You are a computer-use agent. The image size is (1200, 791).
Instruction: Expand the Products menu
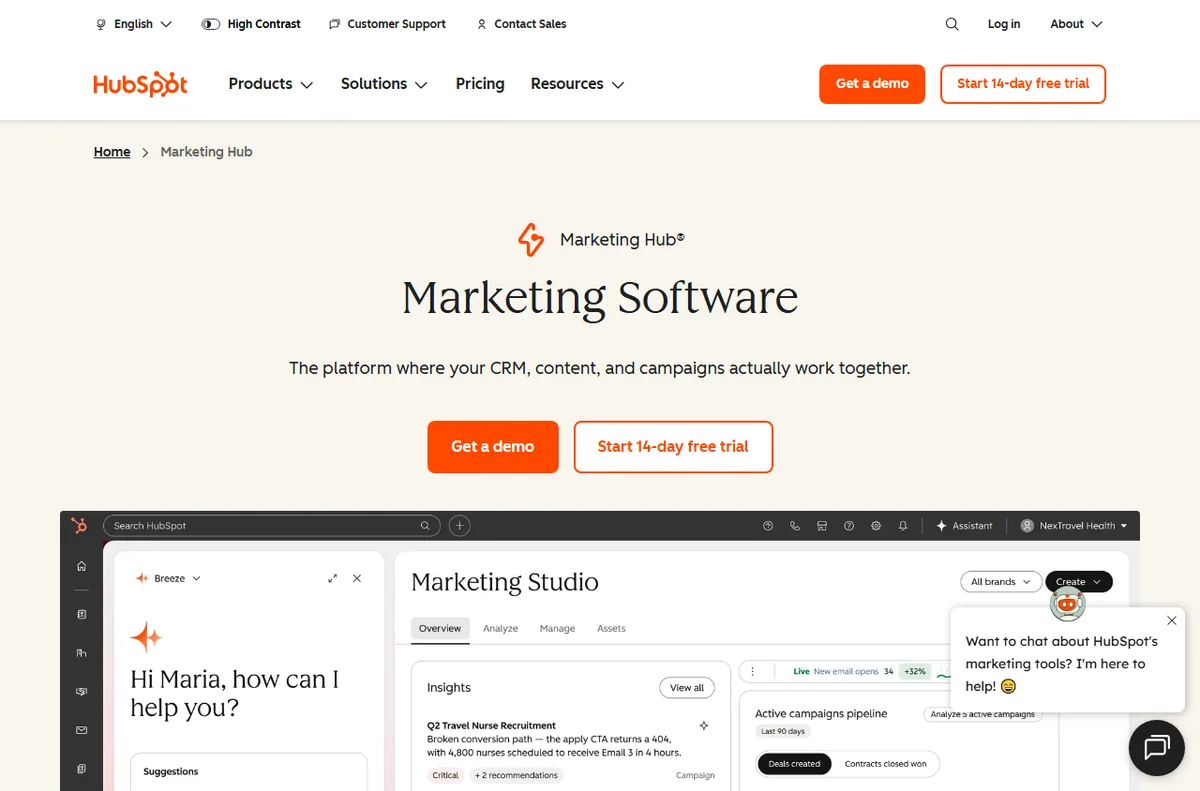pos(271,84)
